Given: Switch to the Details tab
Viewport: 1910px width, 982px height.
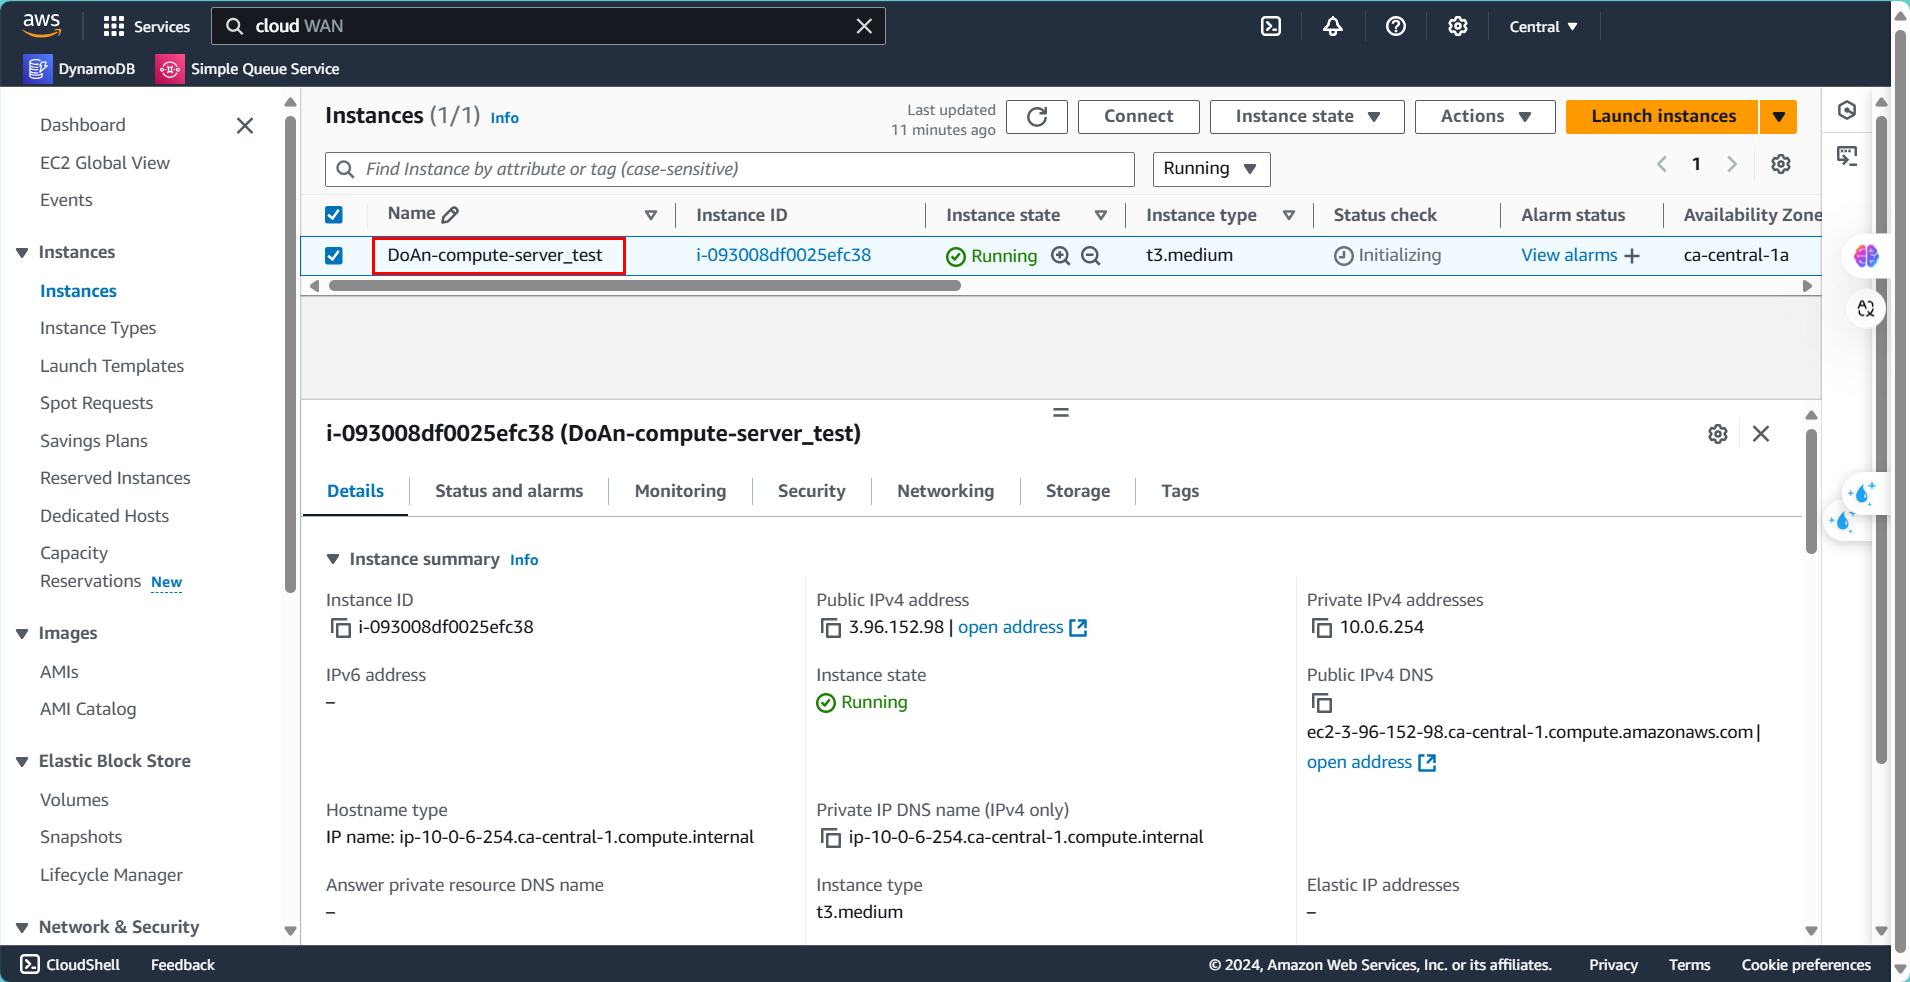Looking at the screenshot, I should pos(355,491).
